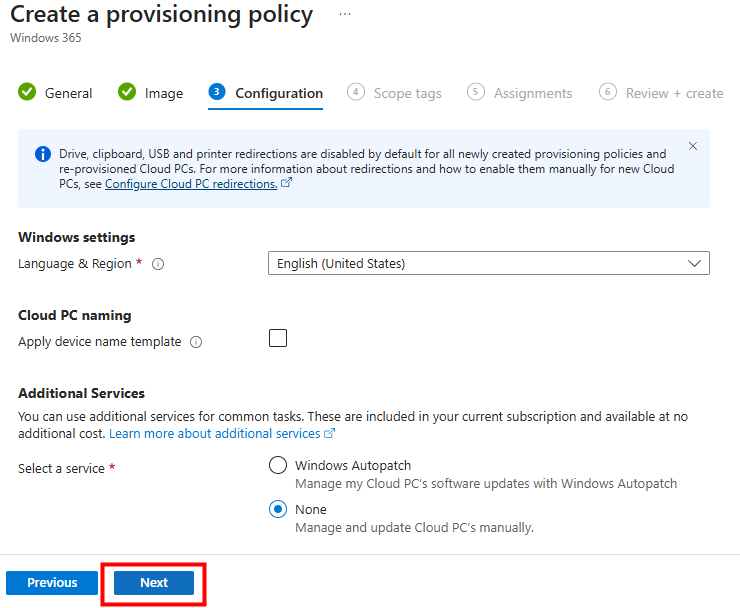Click the Scope tags step number icon
740x608 pixels.
(356, 92)
